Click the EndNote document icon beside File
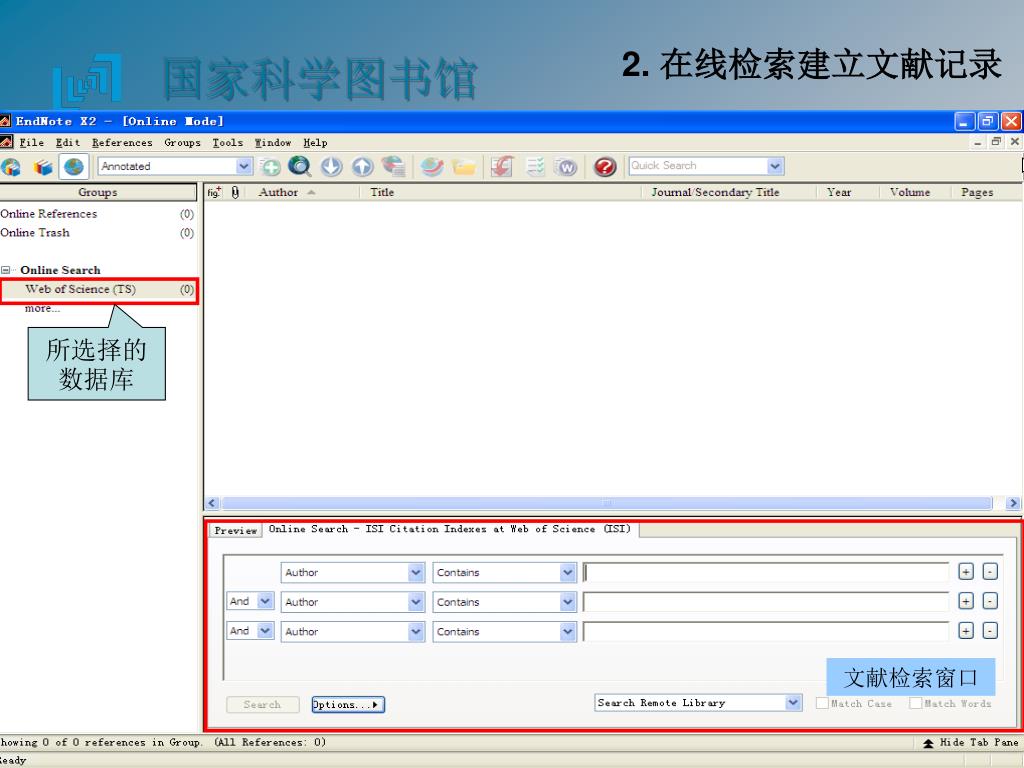 pos(7,142)
